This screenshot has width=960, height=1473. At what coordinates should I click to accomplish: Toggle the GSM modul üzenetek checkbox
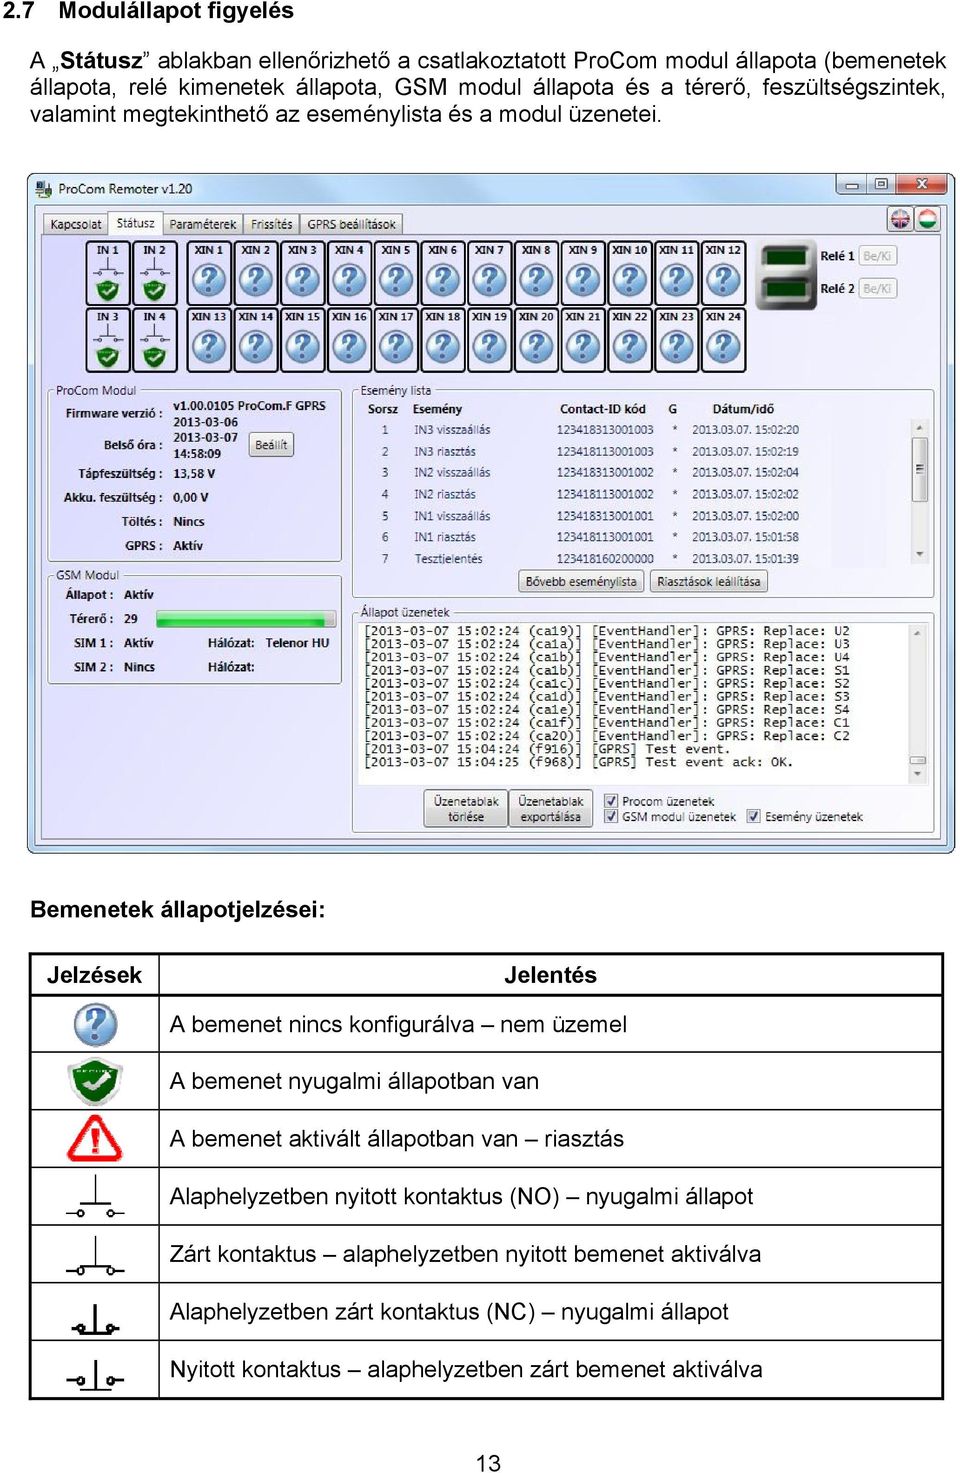610,816
